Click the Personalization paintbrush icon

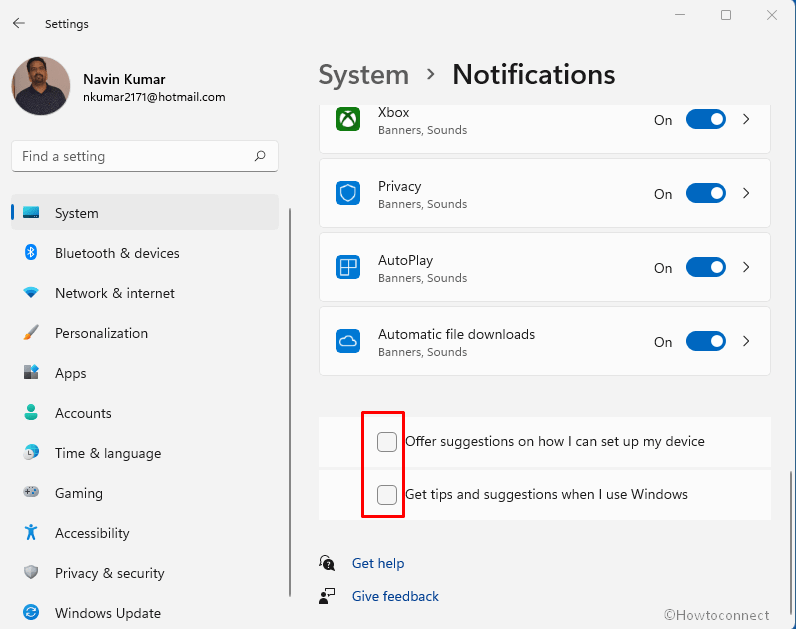[x=31, y=333]
